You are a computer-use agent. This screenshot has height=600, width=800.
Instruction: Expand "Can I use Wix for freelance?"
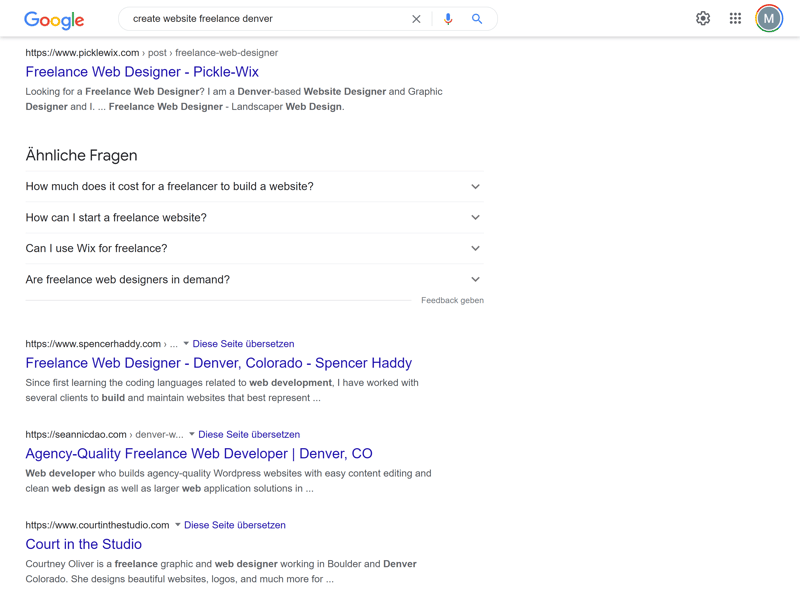click(255, 248)
